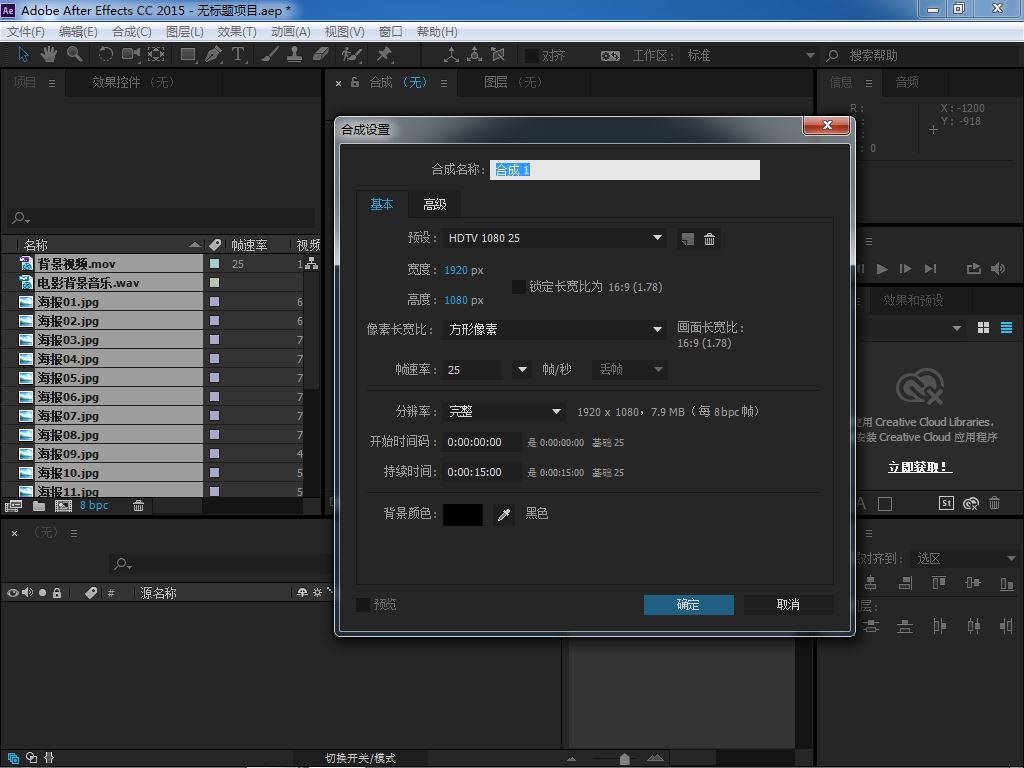Image resolution: width=1024 pixels, height=768 pixels.
Task: Open the info panel menu
Action: pos(869,84)
